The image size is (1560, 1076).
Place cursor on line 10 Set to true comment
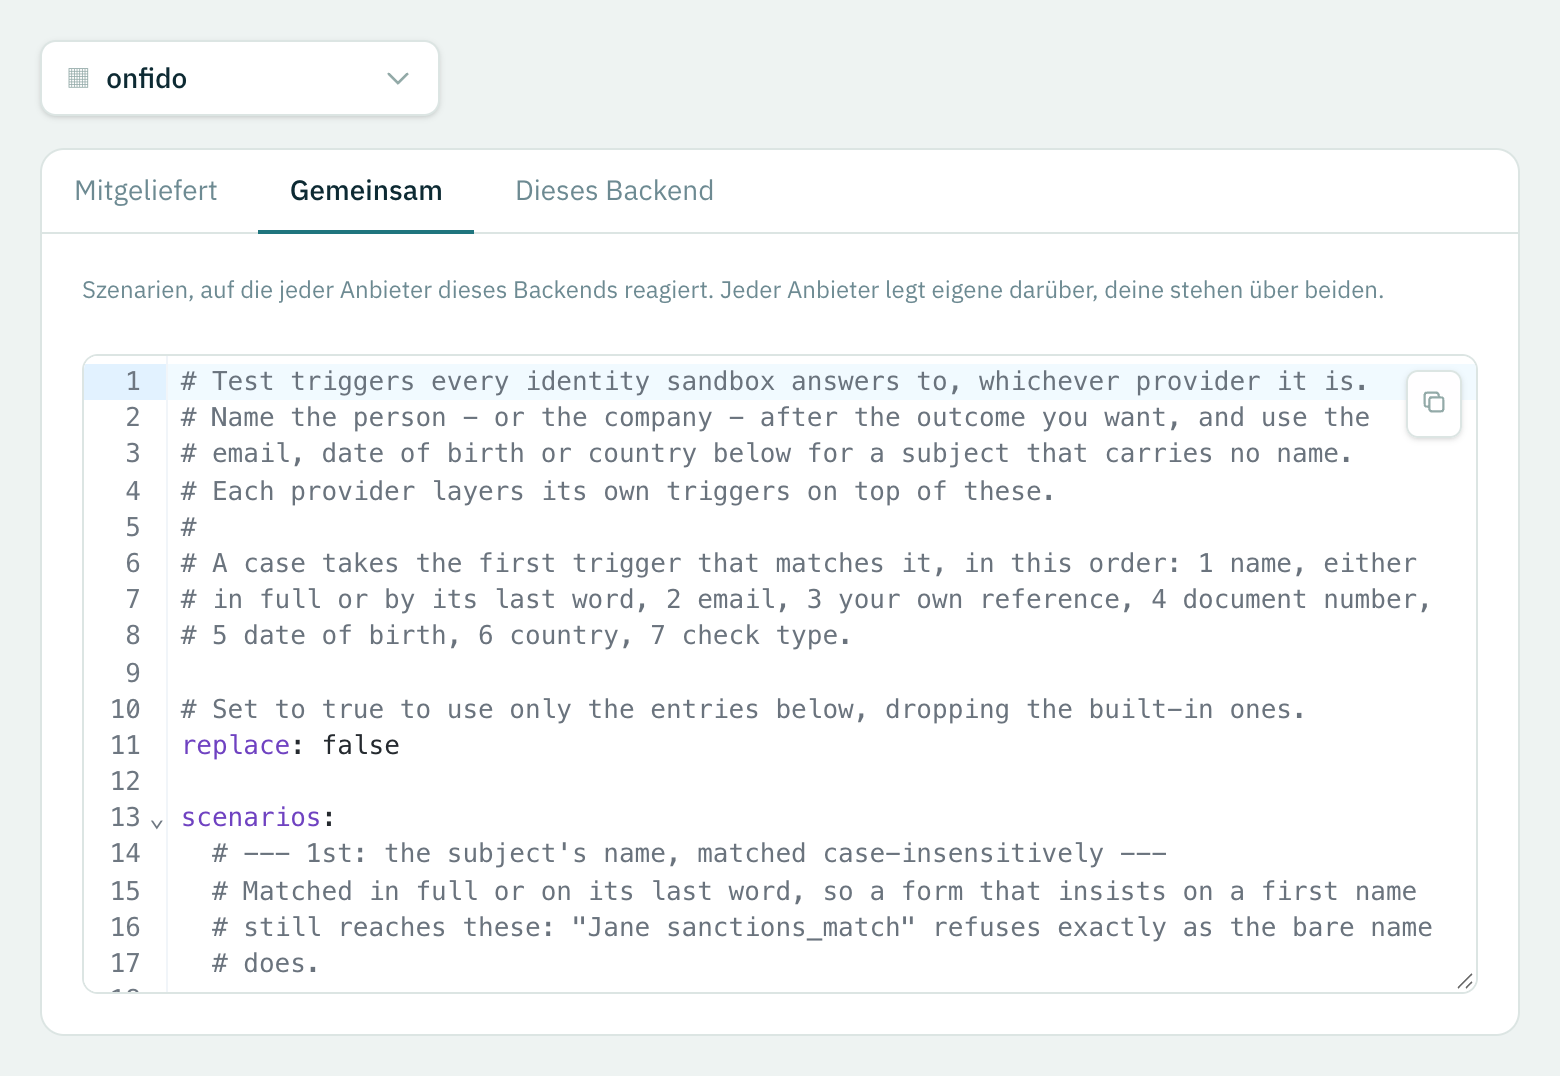click(743, 709)
